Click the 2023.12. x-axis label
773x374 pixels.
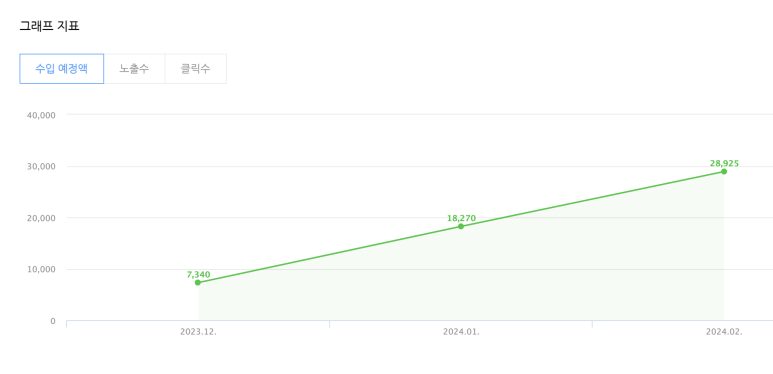(x=198, y=332)
